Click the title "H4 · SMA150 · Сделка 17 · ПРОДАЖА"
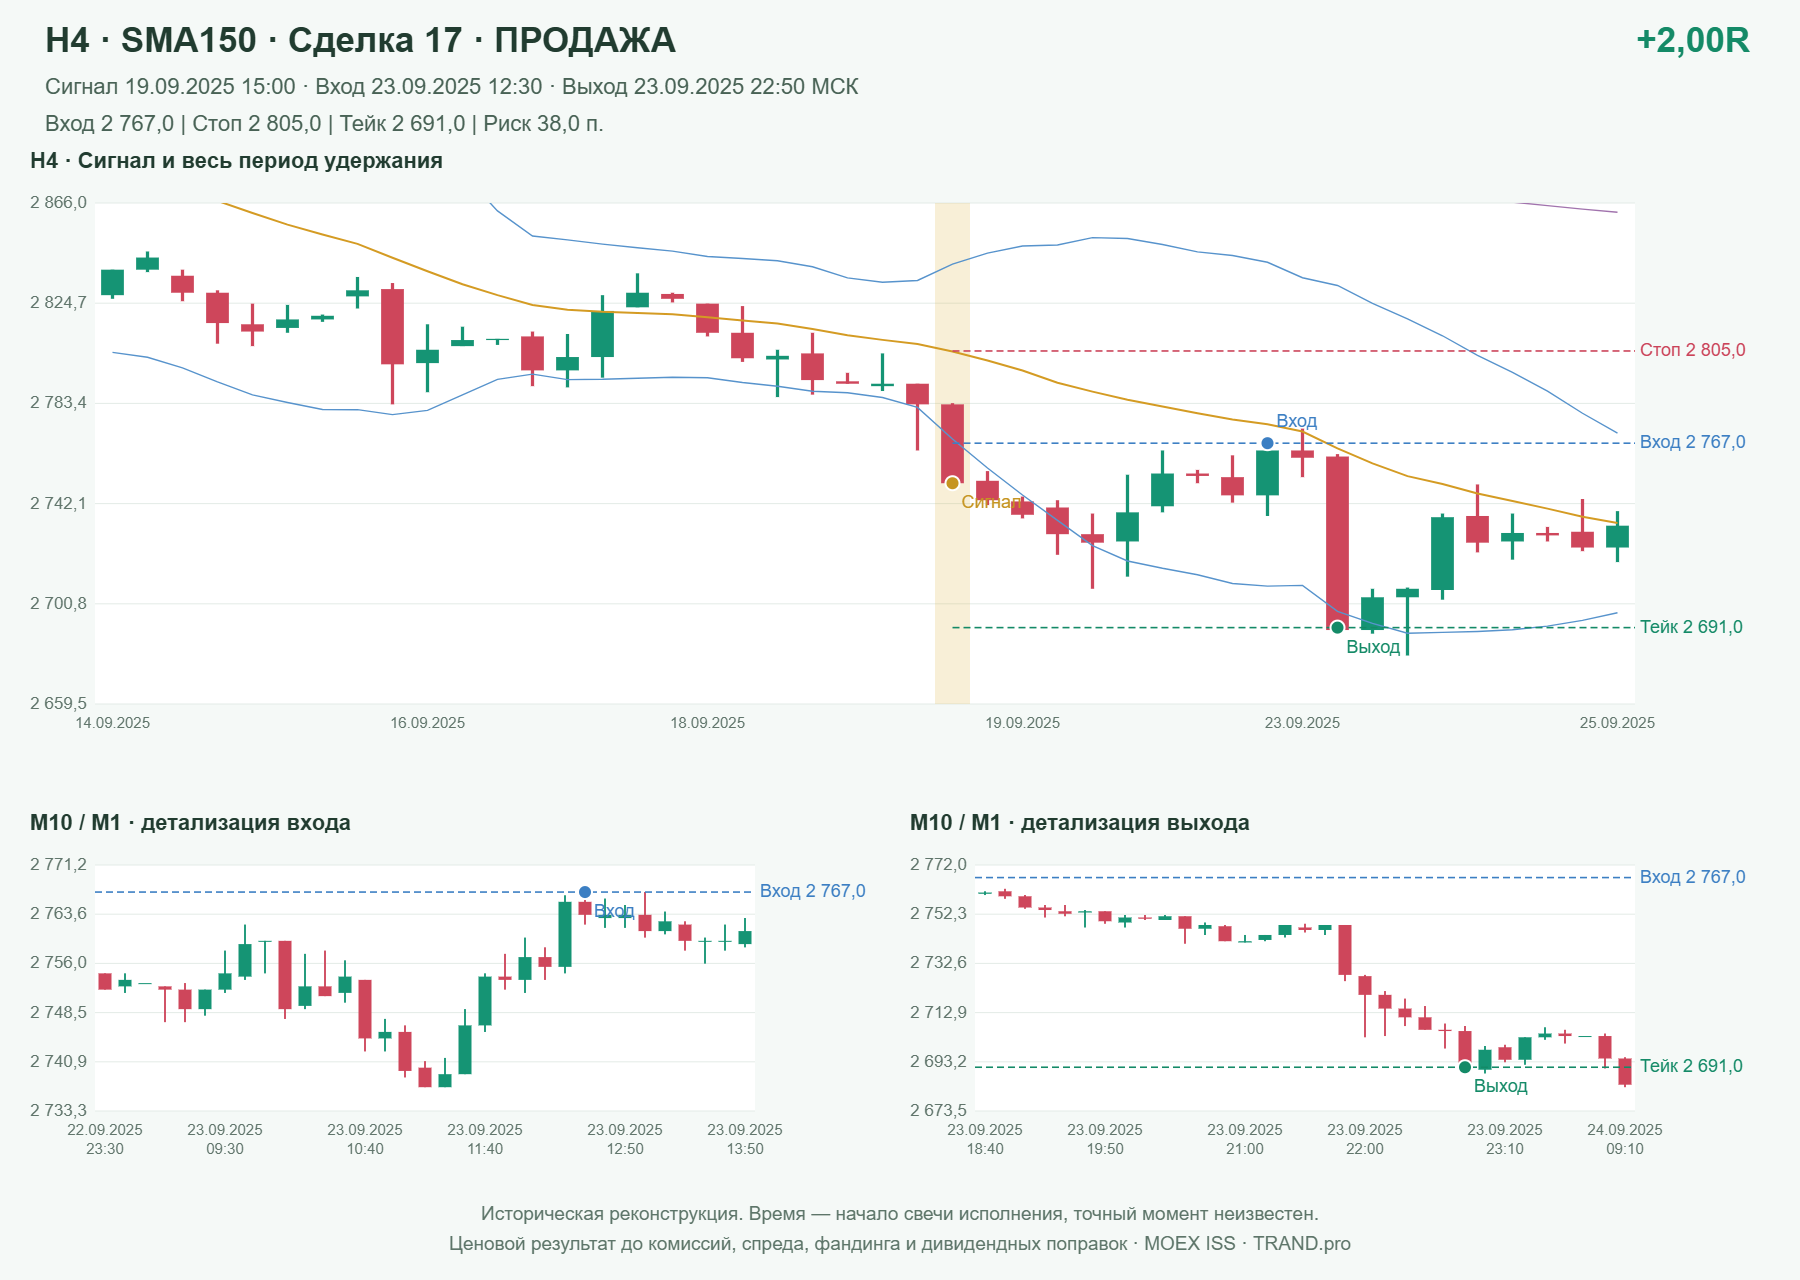 point(360,40)
